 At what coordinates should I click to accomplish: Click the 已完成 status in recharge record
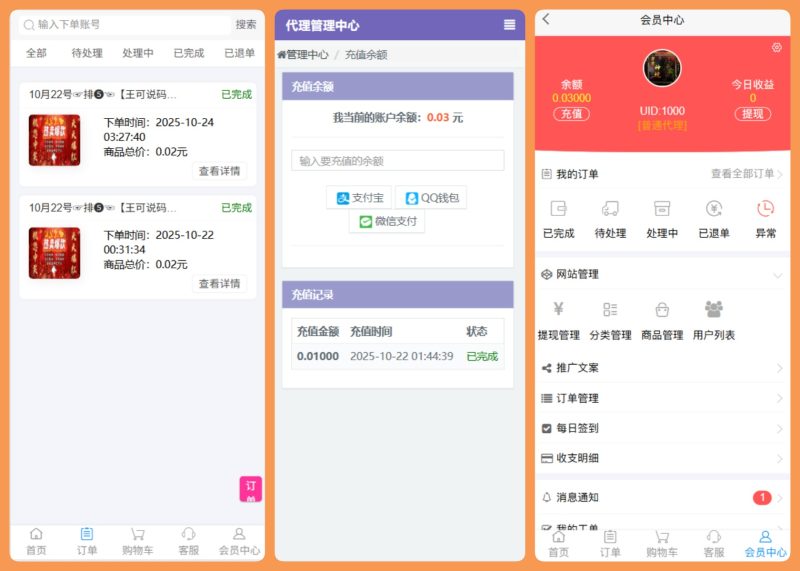[x=482, y=356]
